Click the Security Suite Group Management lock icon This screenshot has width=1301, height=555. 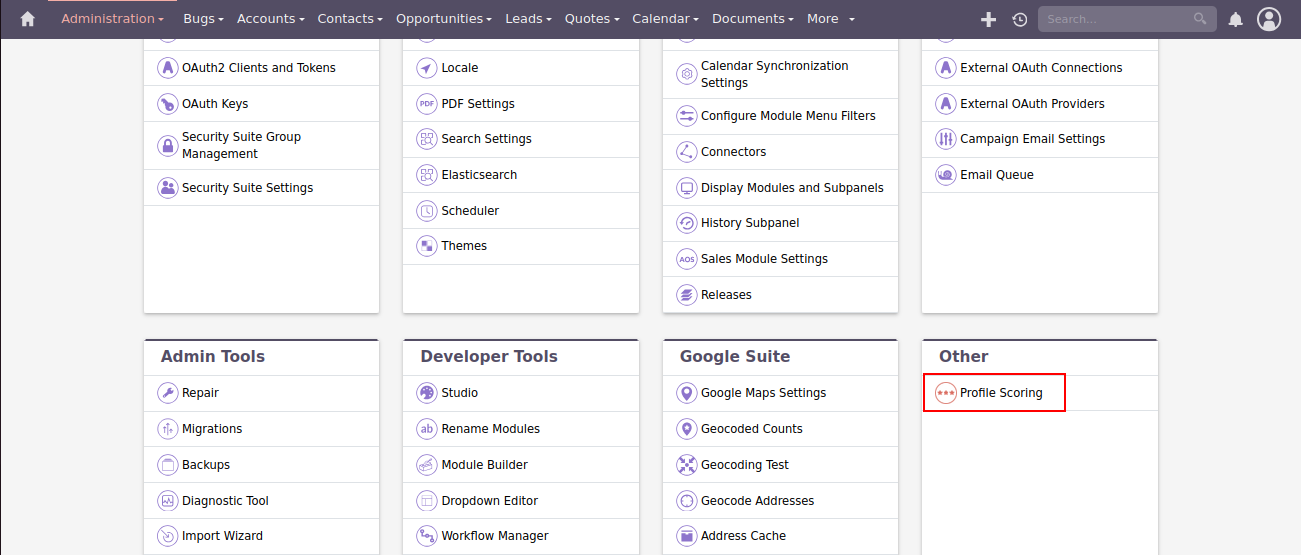click(167, 146)
